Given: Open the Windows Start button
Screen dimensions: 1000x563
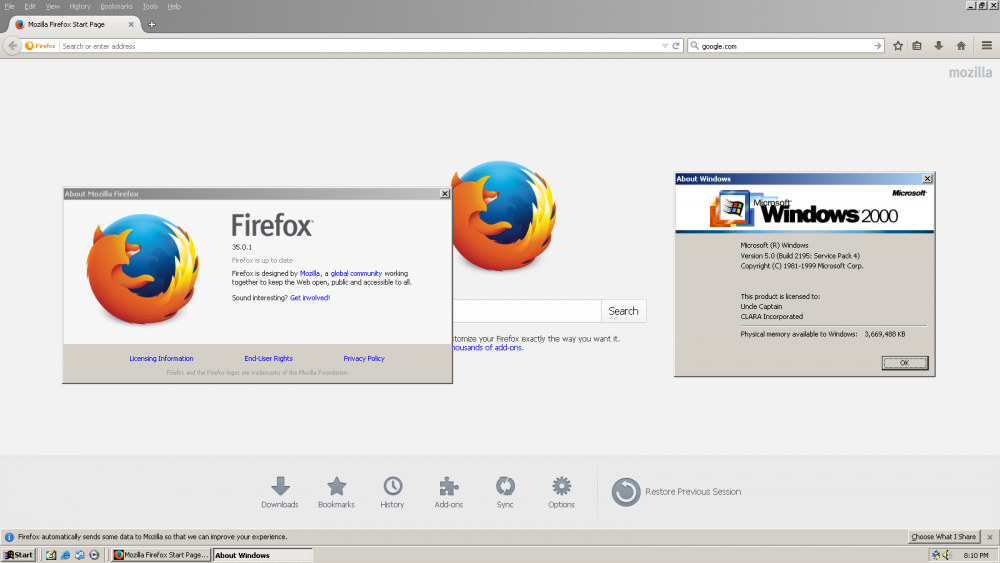Looking at the screenshot, I should [x=18, y=555].
